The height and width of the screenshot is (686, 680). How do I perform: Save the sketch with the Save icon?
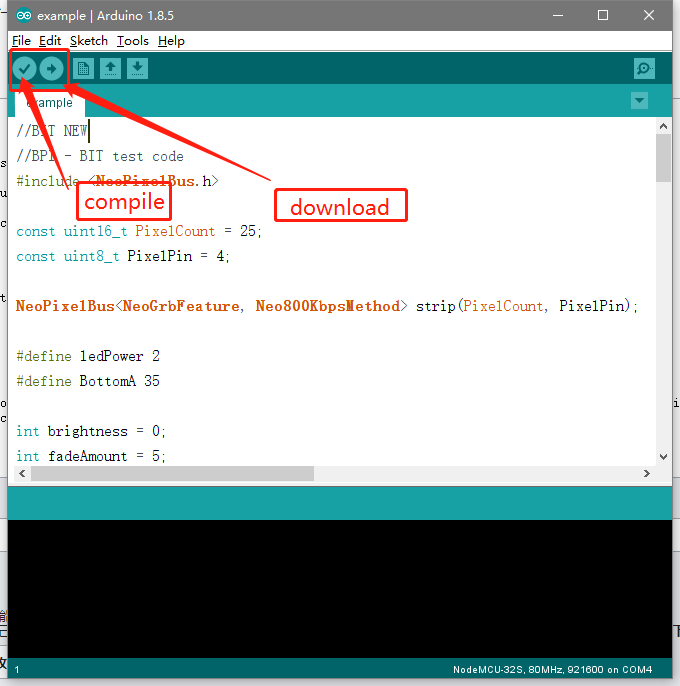(x=137, y=69)
